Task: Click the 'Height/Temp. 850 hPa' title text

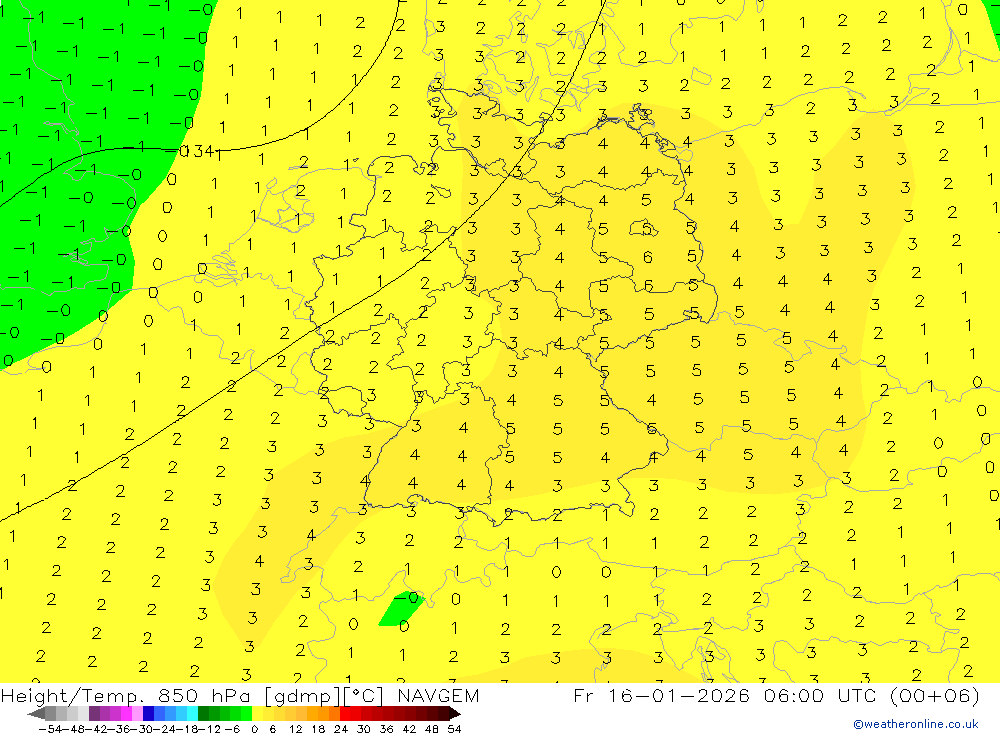Action: tap(128, 695)
